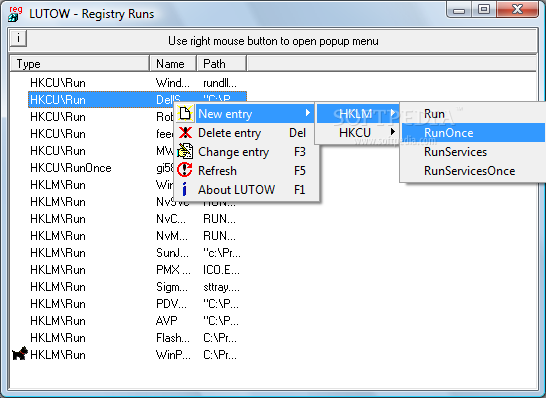
Task: Click the red Refresh arrow icon
Action: (x=185, y=170)
